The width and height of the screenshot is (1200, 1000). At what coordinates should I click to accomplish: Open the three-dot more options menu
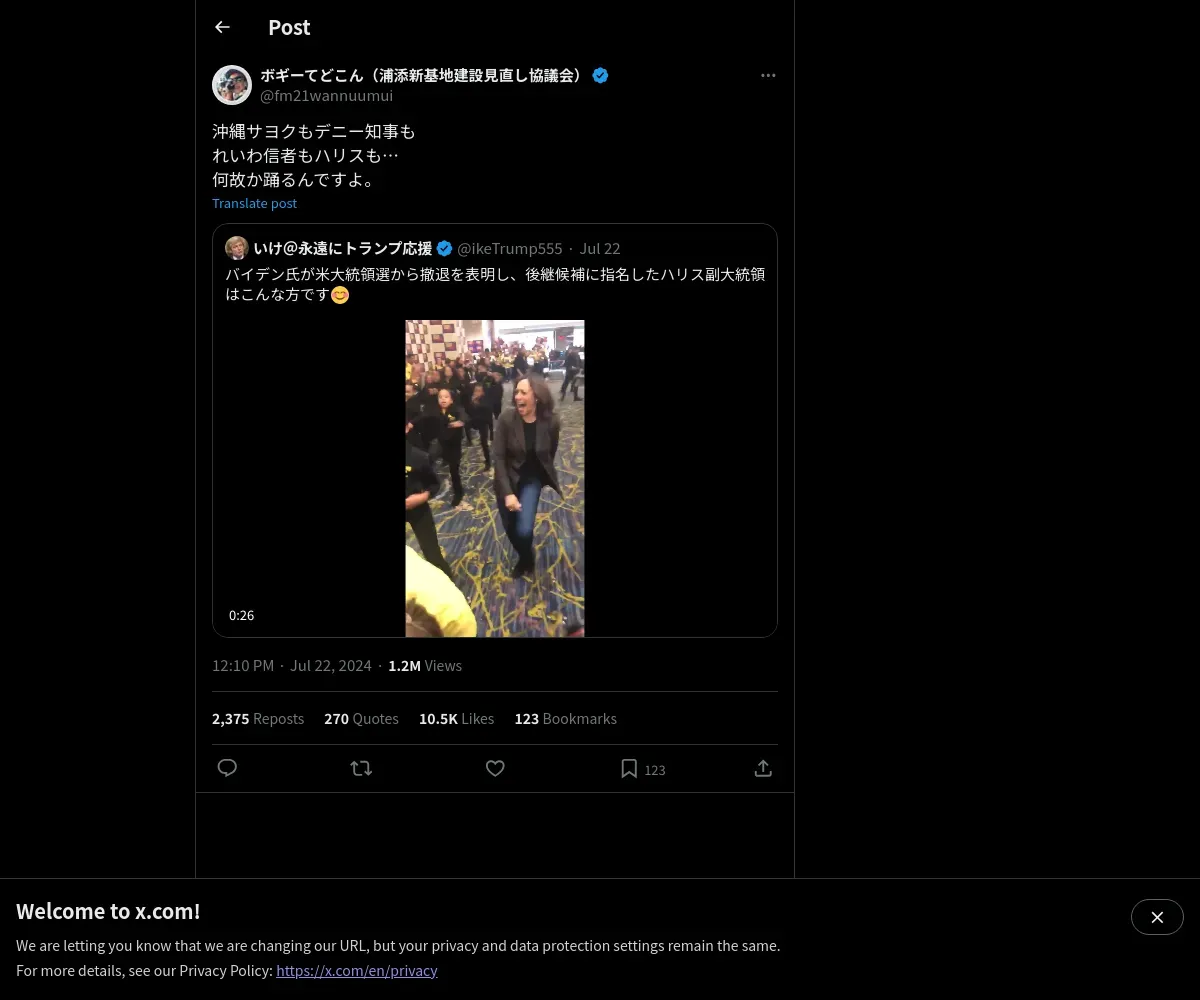click(768, 75)
